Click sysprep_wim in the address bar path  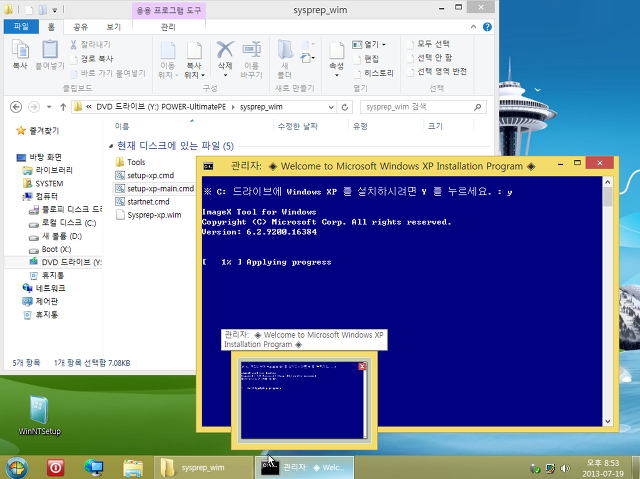pos(261,107)
